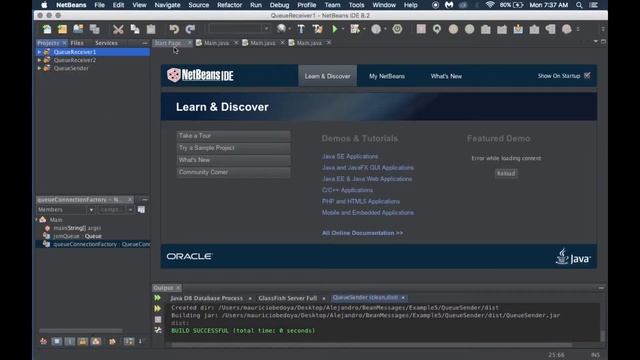This screenshot has height=360, width=640.
Task: Open the All Online Documentation link
Action: click(x=362, y=233)
